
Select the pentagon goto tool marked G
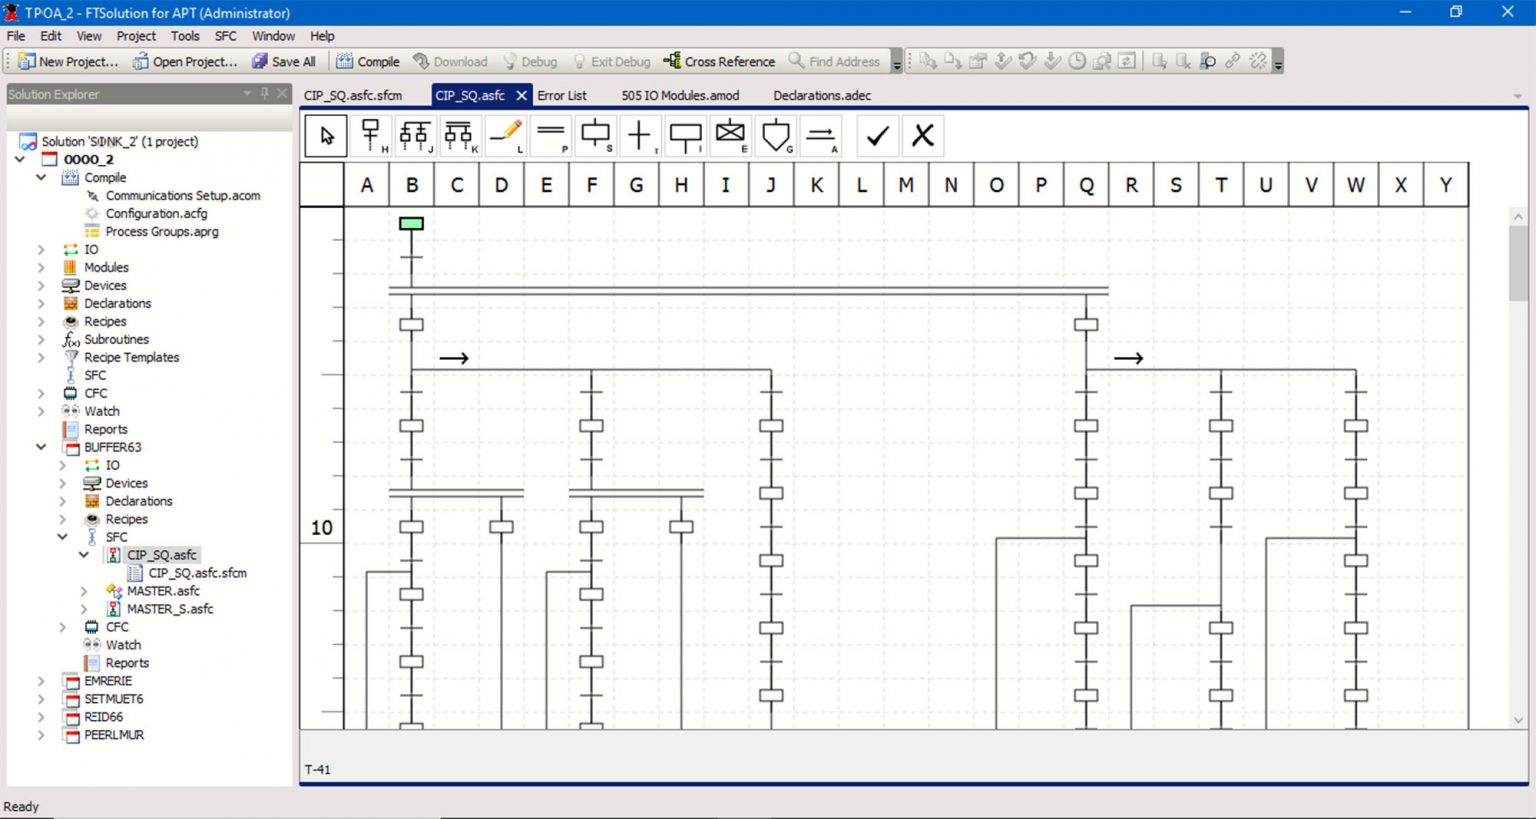tap(776, 135)
